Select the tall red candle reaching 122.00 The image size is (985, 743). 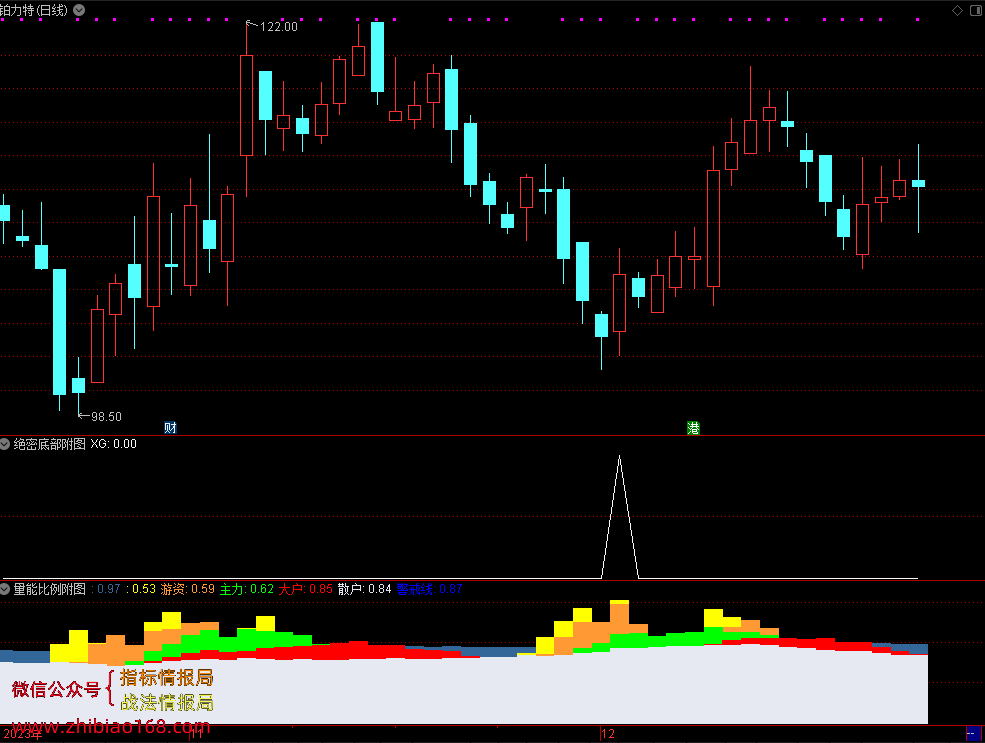[x=246, y=106]
